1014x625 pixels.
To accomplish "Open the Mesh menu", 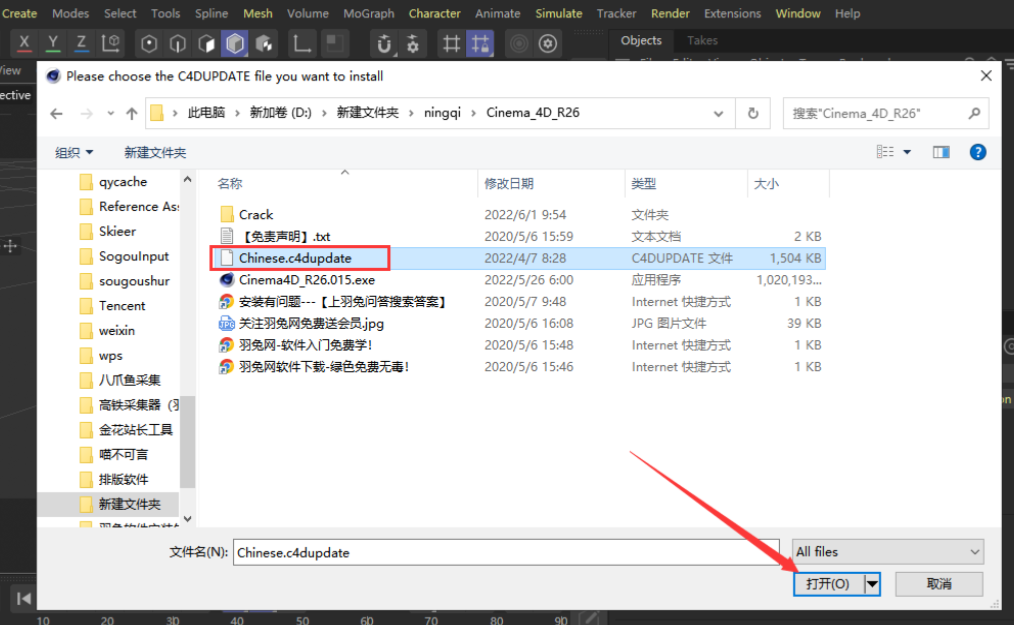I will click(x=257, y=13).
